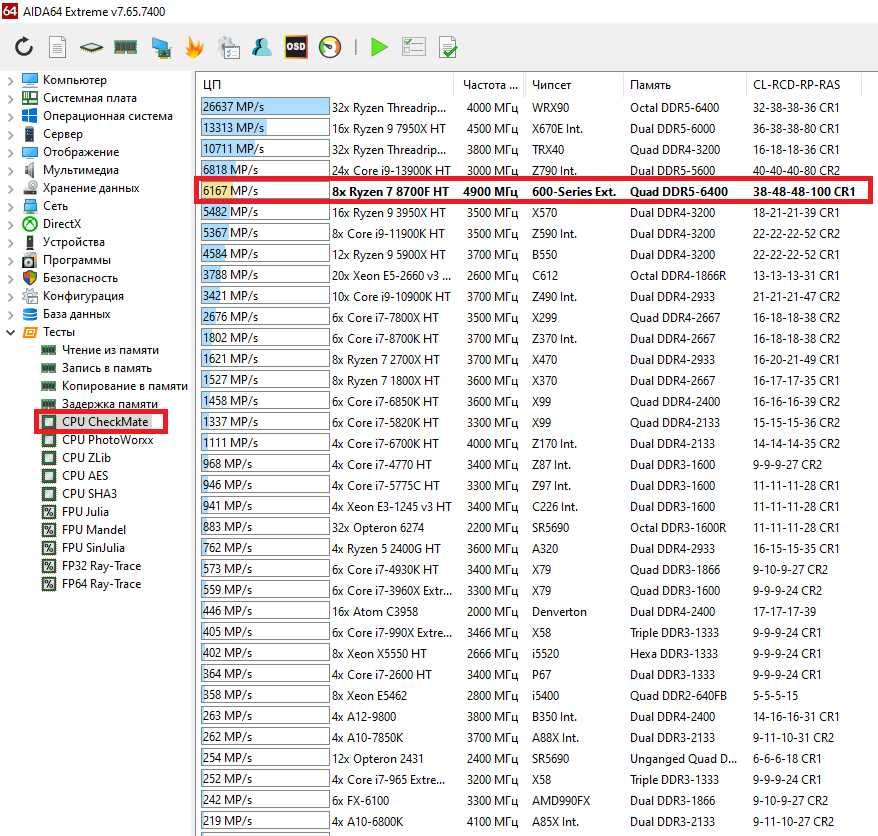Select Задержка памяти test

110,404
